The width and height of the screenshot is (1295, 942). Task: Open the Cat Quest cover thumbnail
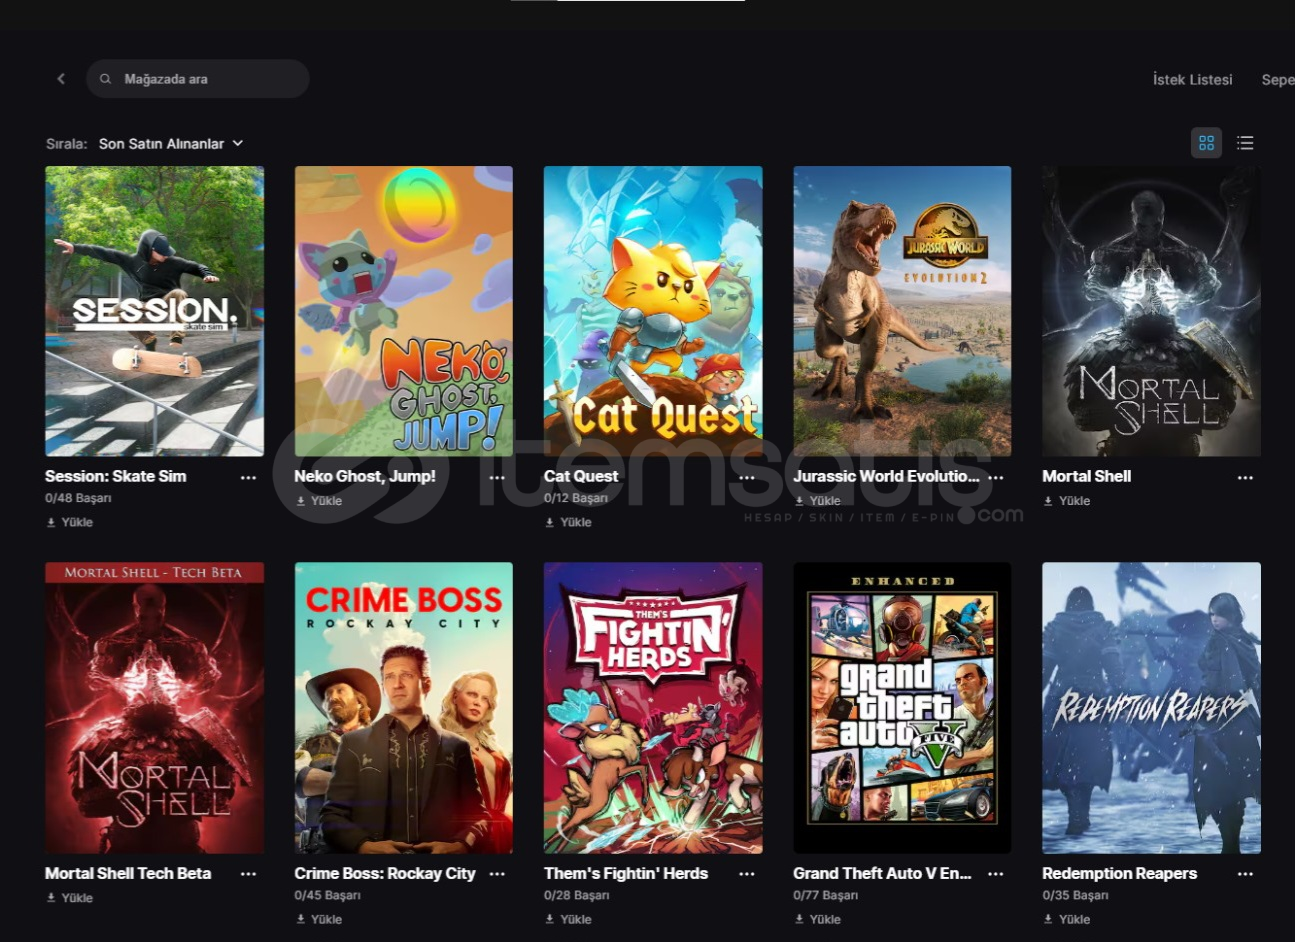(653, 311)
